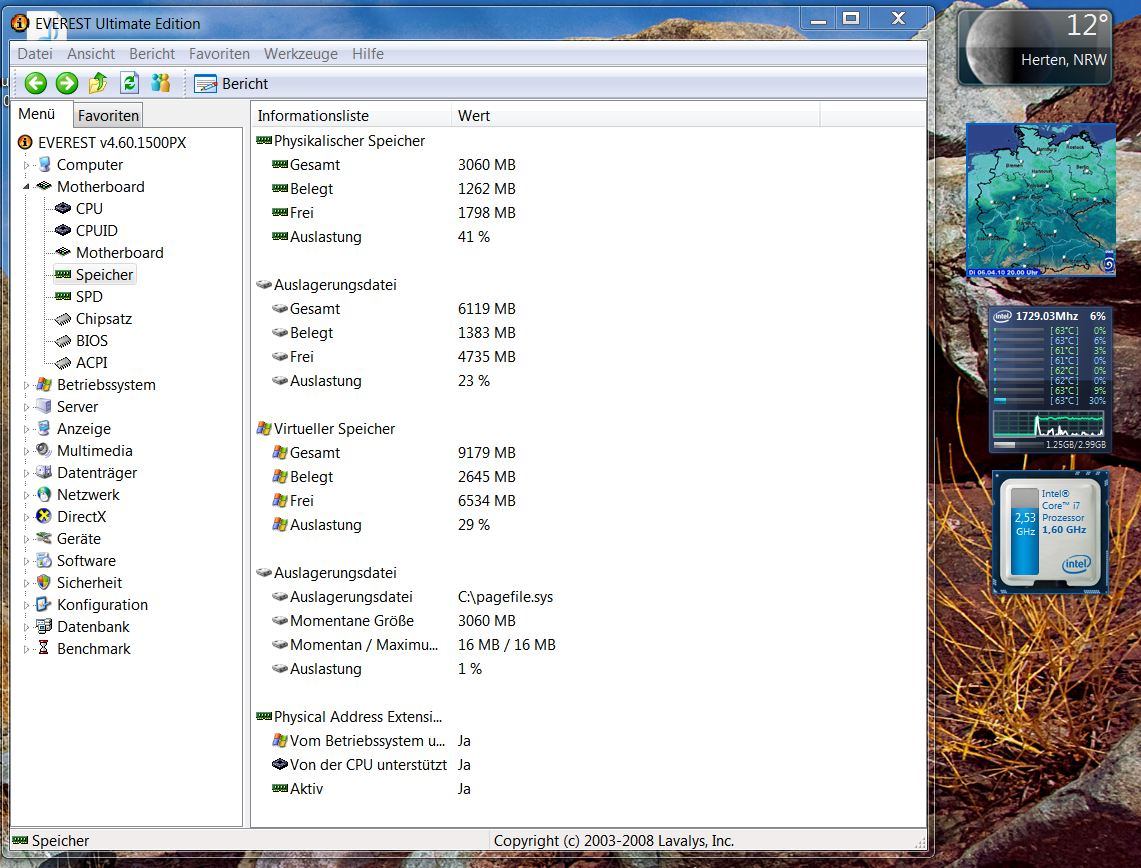Open the Bericht menu in menu bar
The height and width of the screenshot is (868, 1141).
152,54
